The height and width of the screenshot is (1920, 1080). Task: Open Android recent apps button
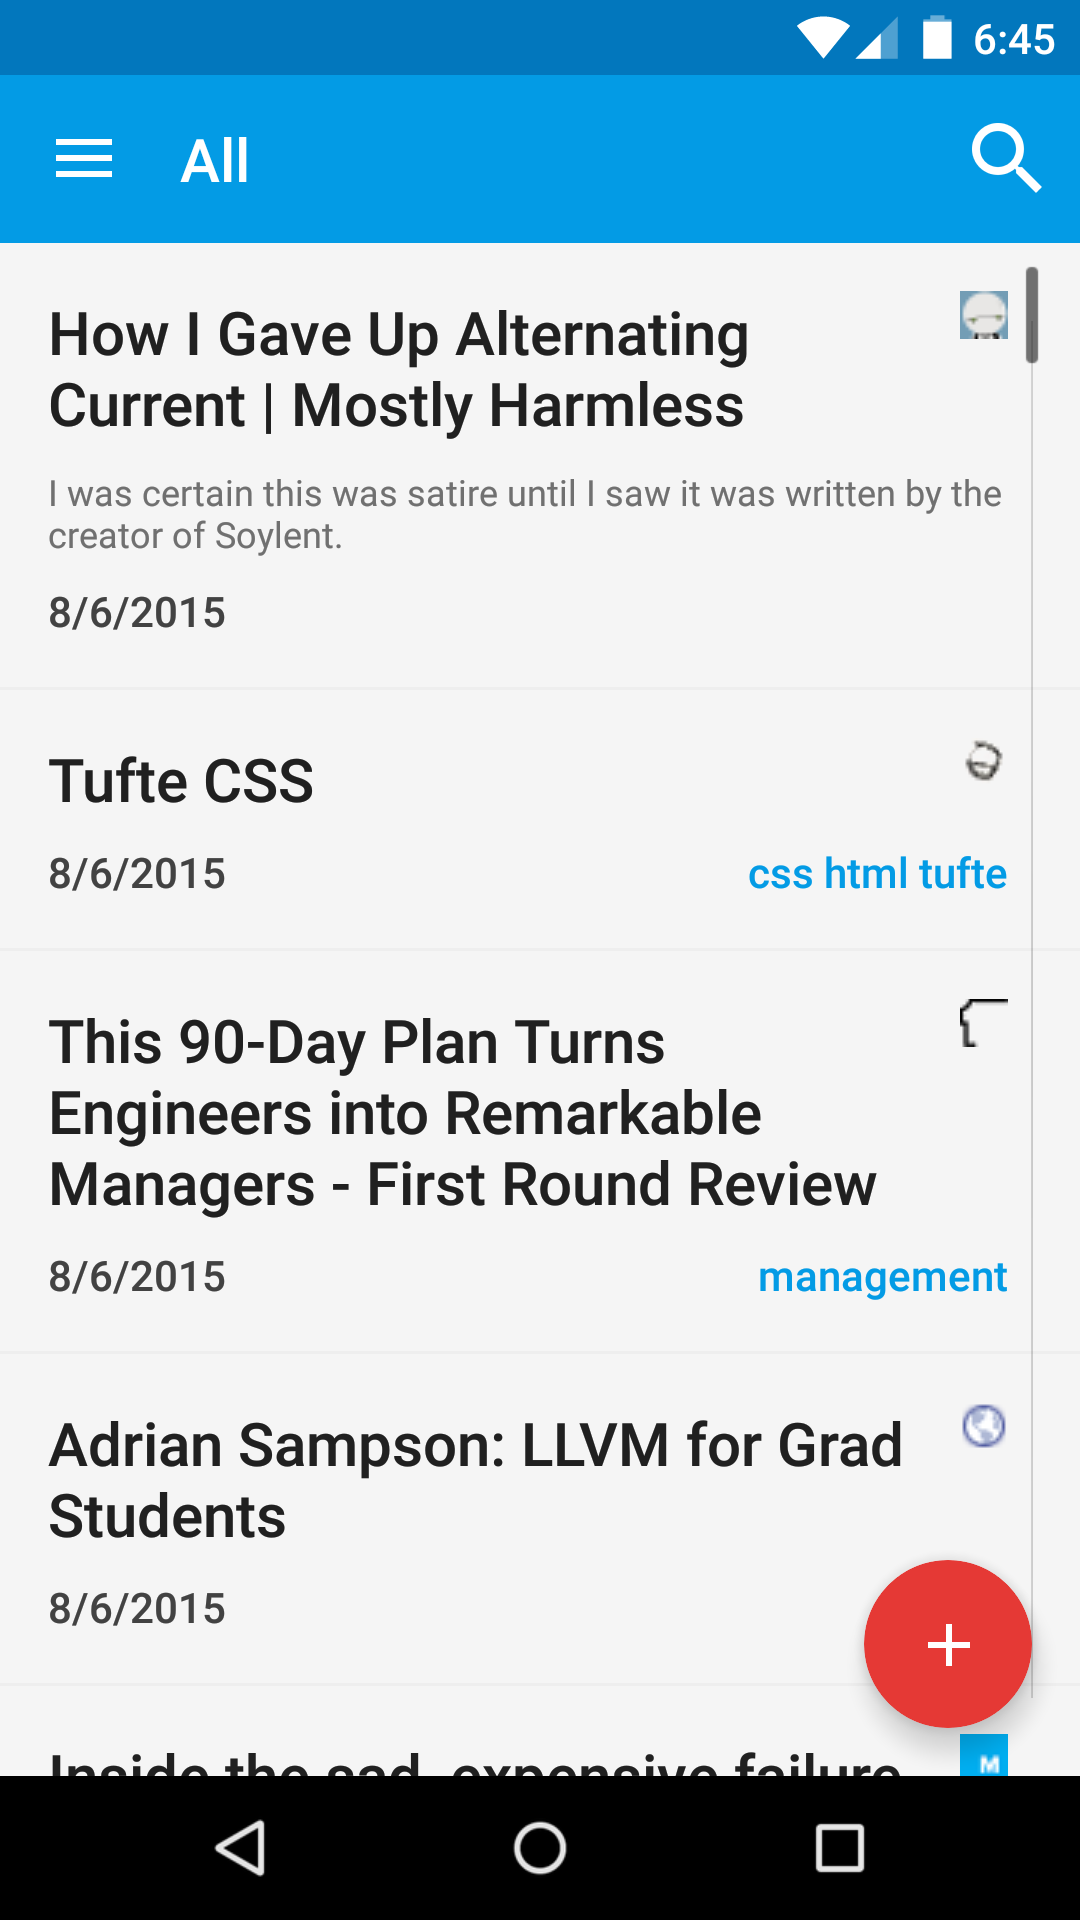coord(839,1847)
